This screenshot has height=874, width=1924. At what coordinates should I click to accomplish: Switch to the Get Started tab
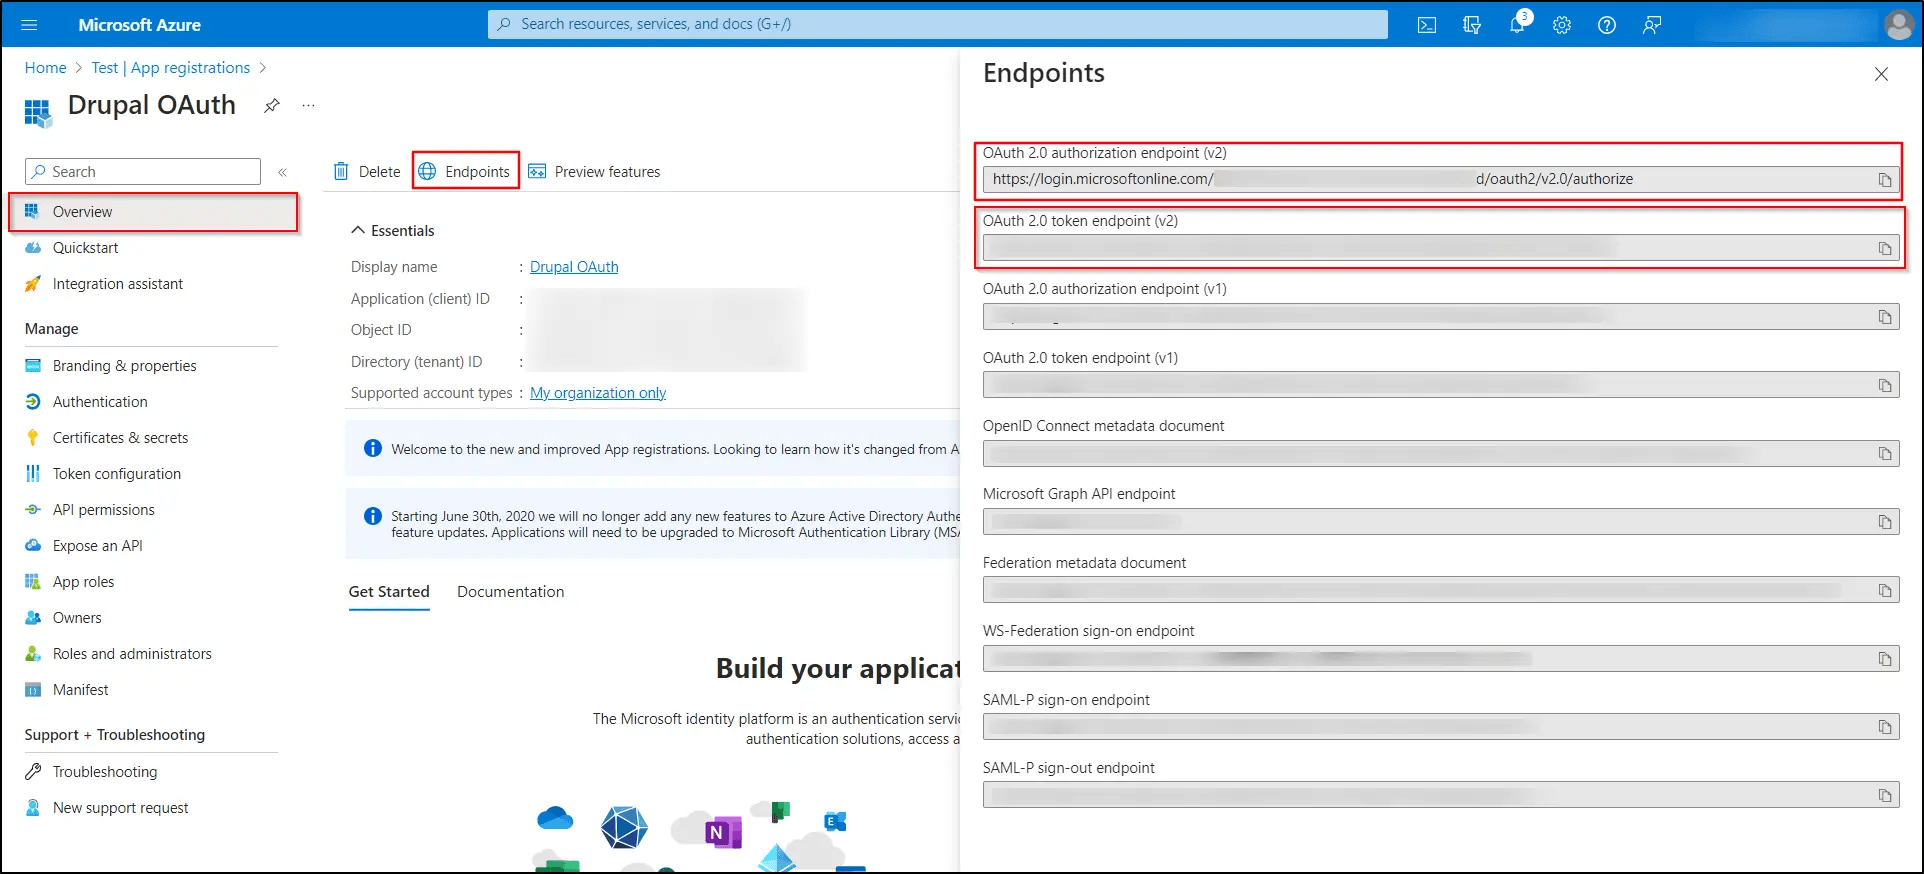tap(389, 592)
